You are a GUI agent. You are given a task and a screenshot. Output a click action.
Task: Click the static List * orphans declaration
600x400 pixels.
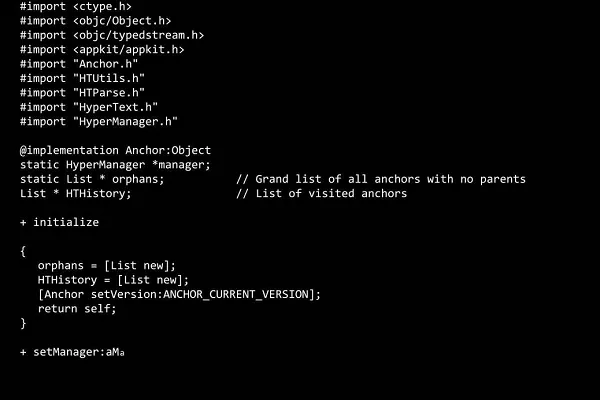92,179
